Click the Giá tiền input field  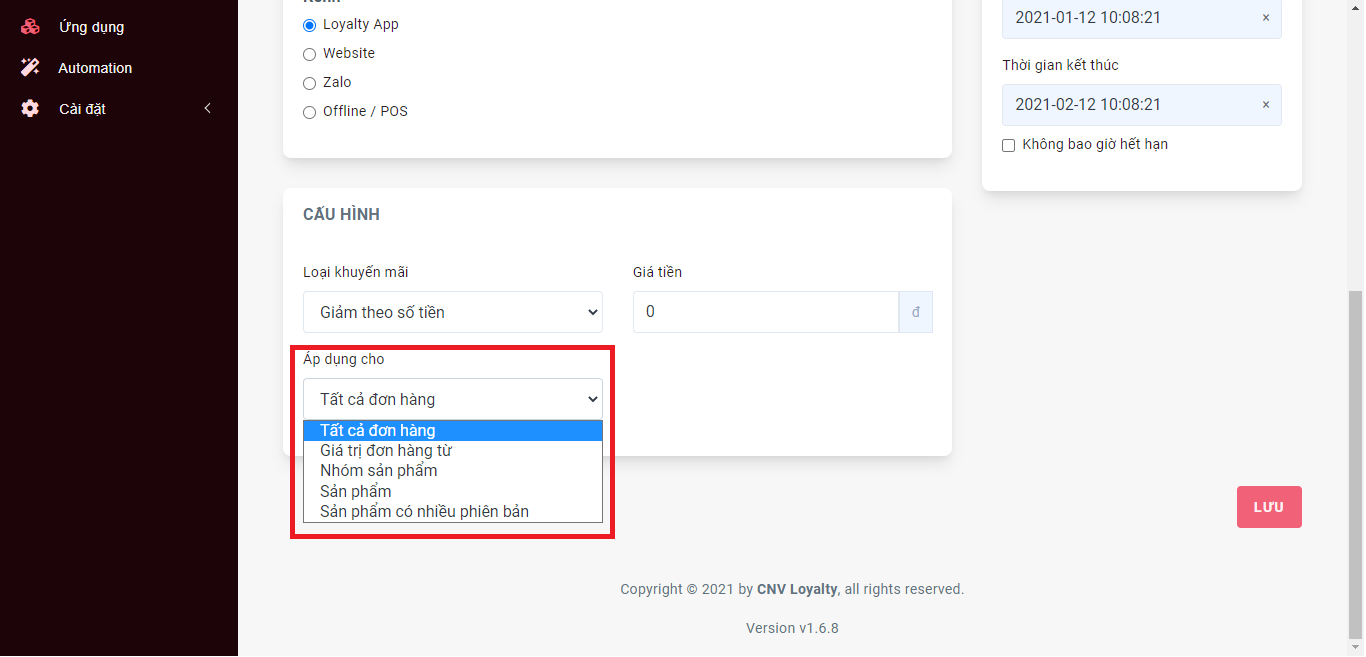[x=766, y=312]
